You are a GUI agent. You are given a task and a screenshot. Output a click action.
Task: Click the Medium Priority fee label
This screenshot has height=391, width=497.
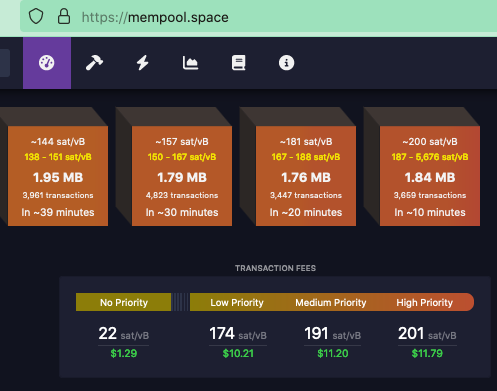click(x=331, y=302)
